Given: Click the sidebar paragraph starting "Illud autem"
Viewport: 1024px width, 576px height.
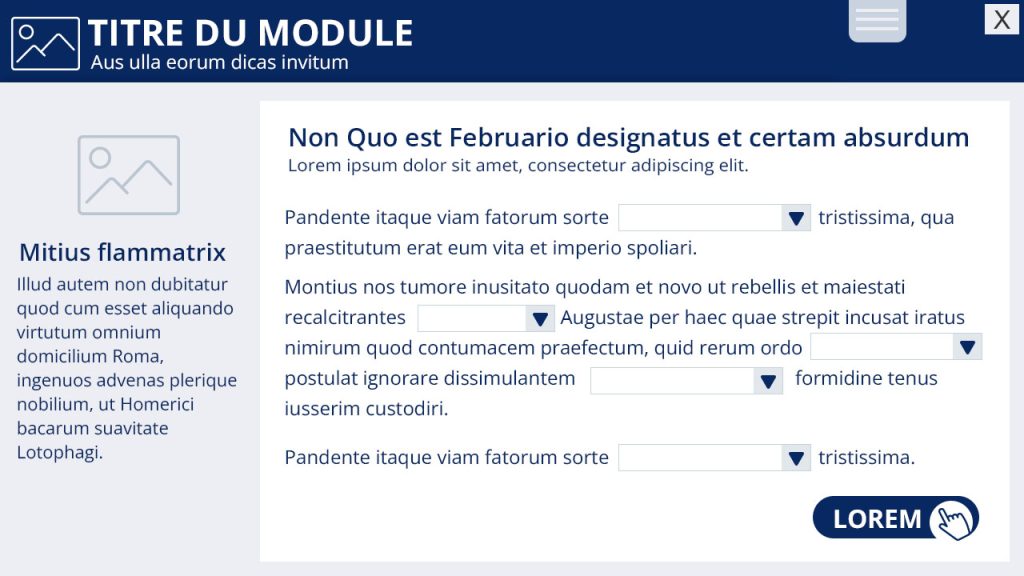Looking at the screenshot, I should pyautogui.click(x=127, y=368).
